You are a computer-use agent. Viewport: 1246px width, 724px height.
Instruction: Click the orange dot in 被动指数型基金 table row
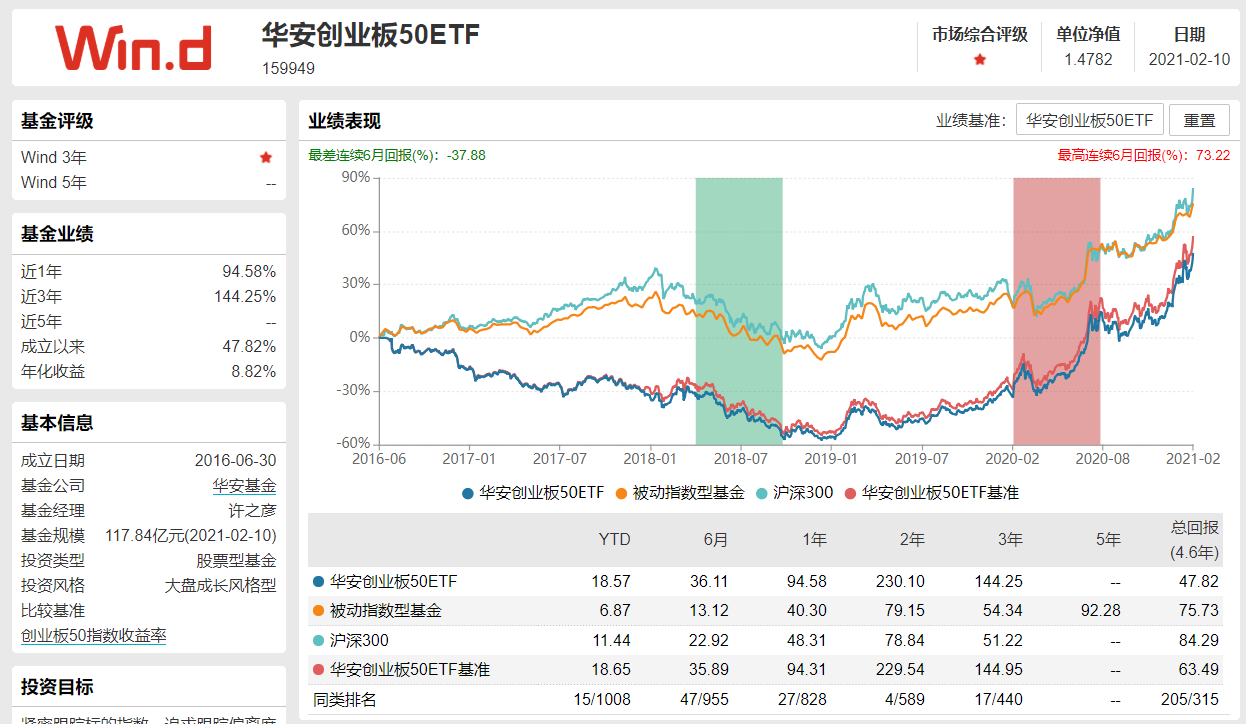(x=319, y=610)
